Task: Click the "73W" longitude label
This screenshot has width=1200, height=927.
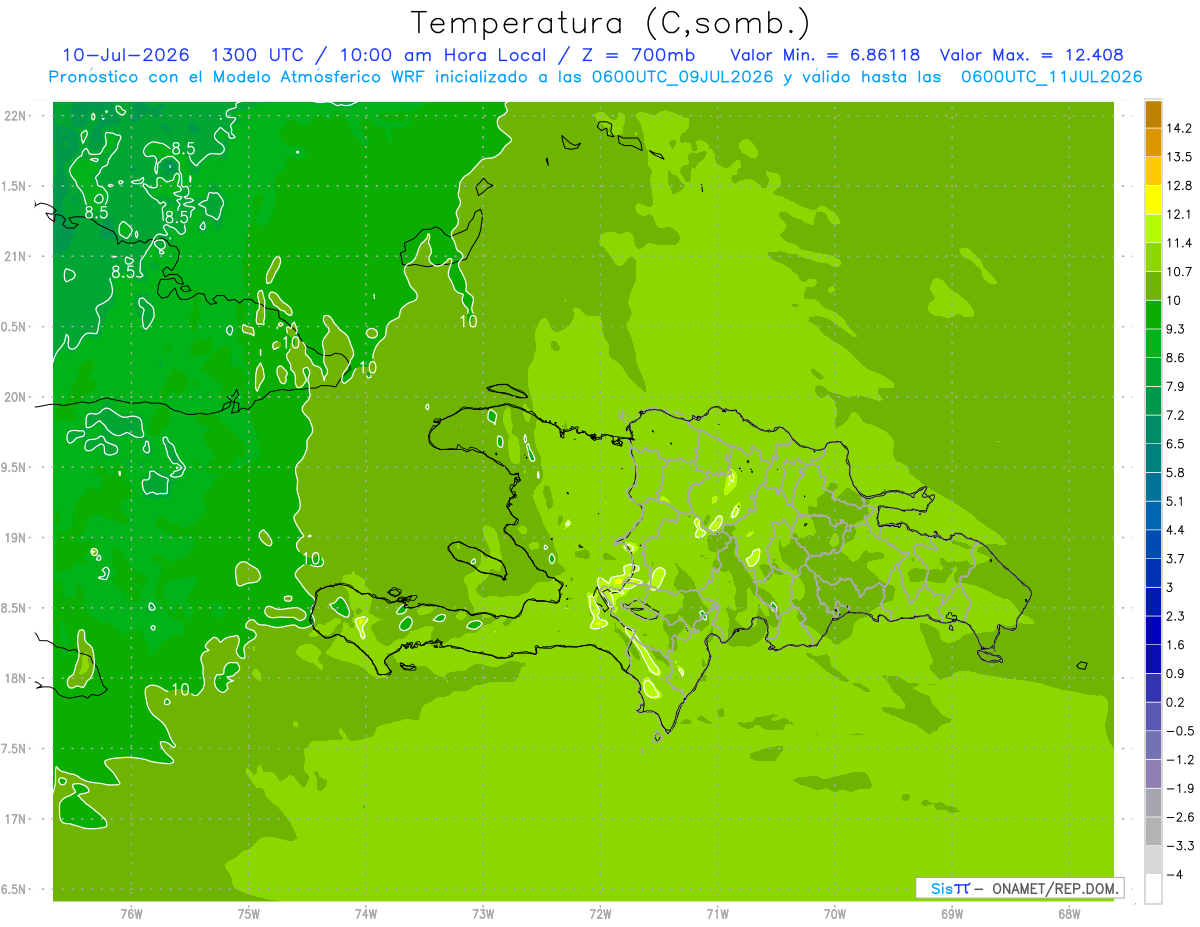Action: [x=483, y=914]
